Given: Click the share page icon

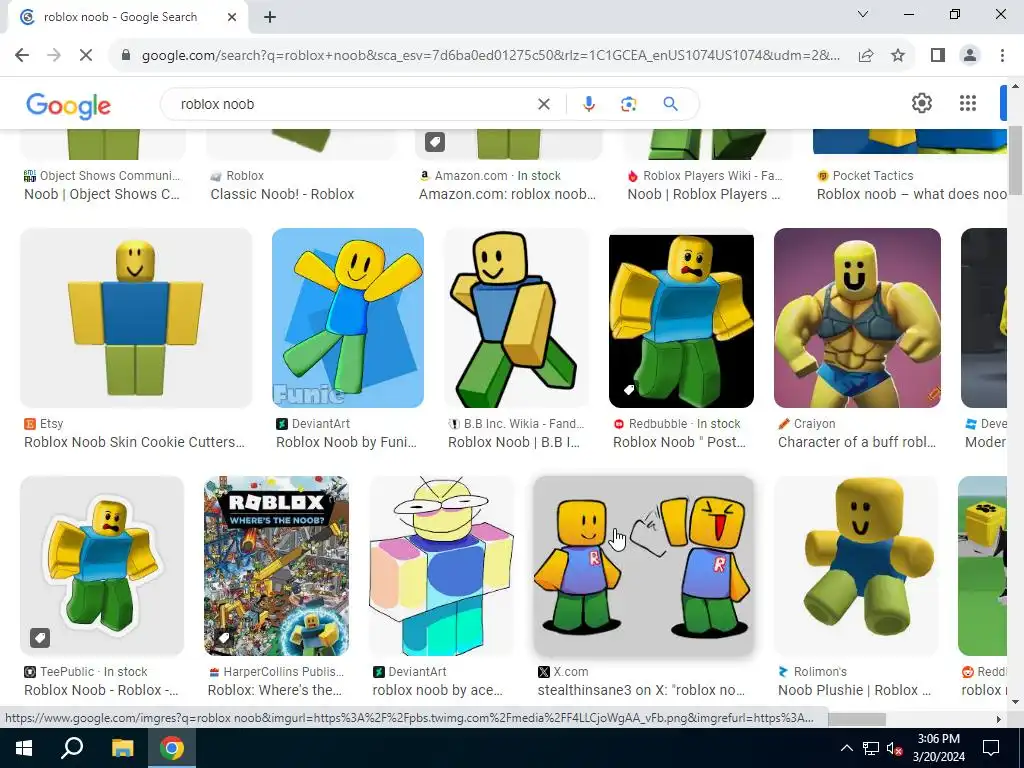Looking at the screenshot, I should (866, 56).
